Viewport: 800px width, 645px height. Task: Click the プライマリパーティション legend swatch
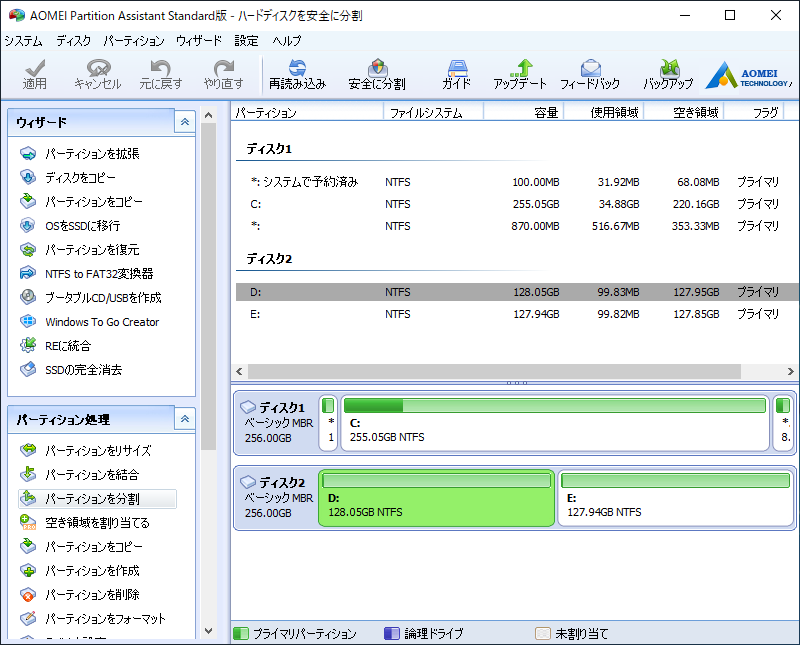240,633
